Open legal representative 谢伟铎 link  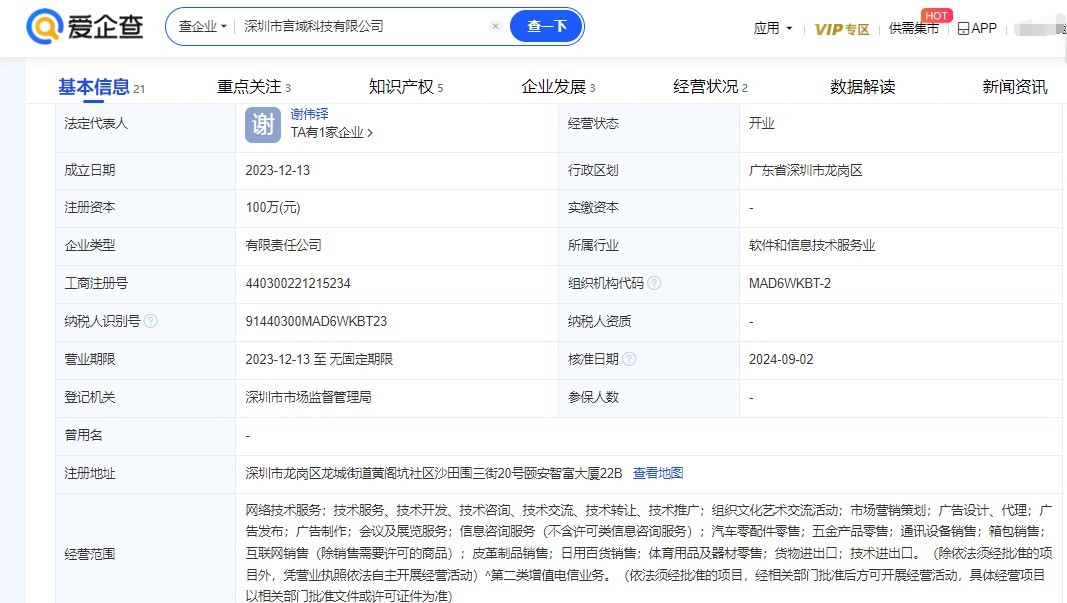coord(310,114)
